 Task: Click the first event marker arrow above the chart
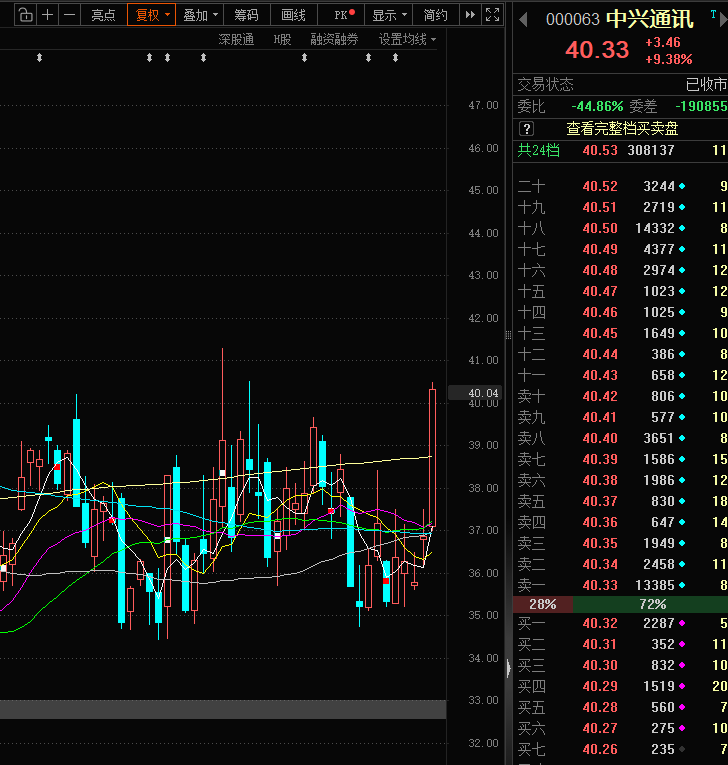(x=40, y=58)
